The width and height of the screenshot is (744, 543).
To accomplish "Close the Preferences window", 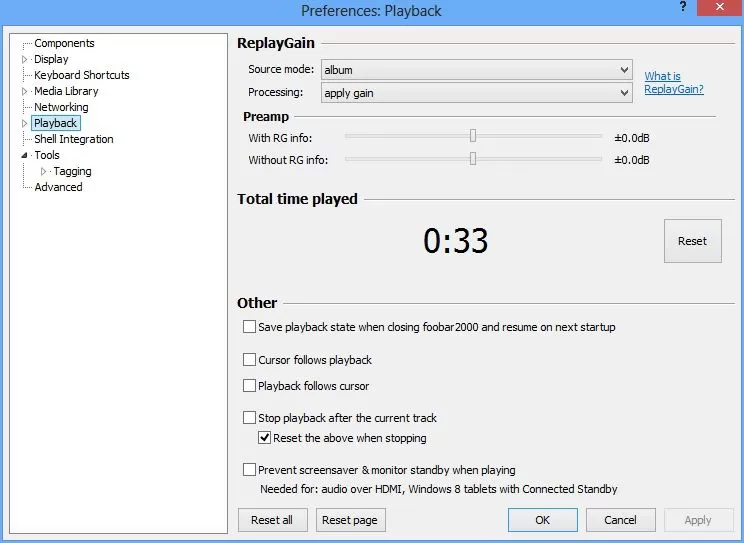I will click(x=719, y=7).
